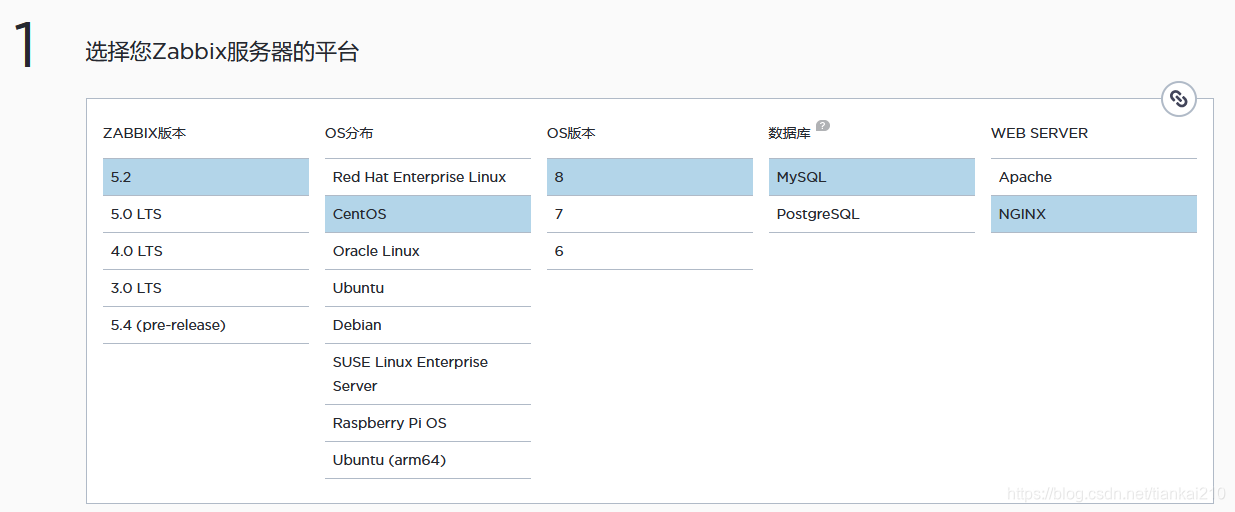Click the OS分布 column header

click(349, 133)
